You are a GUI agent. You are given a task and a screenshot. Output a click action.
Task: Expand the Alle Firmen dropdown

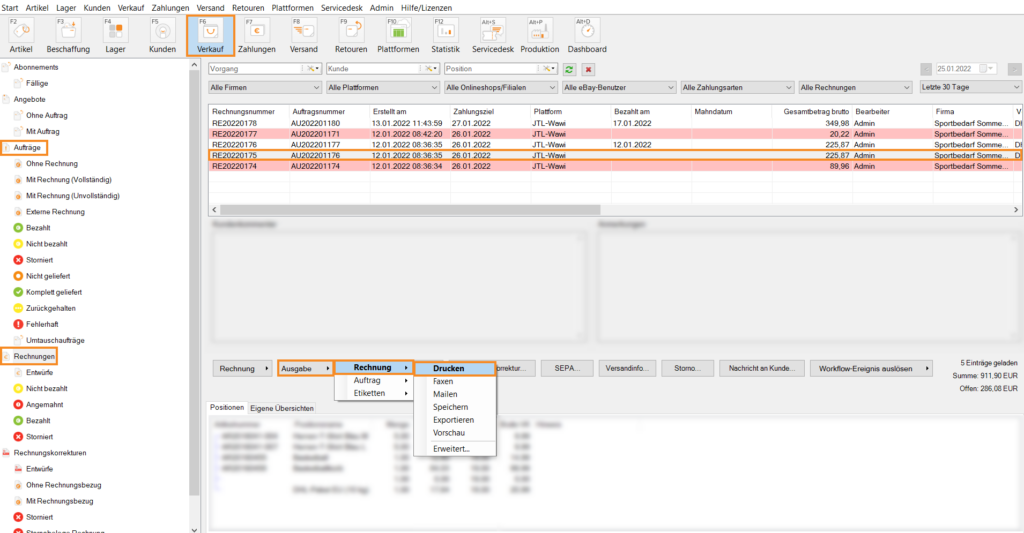coord(264,88)
